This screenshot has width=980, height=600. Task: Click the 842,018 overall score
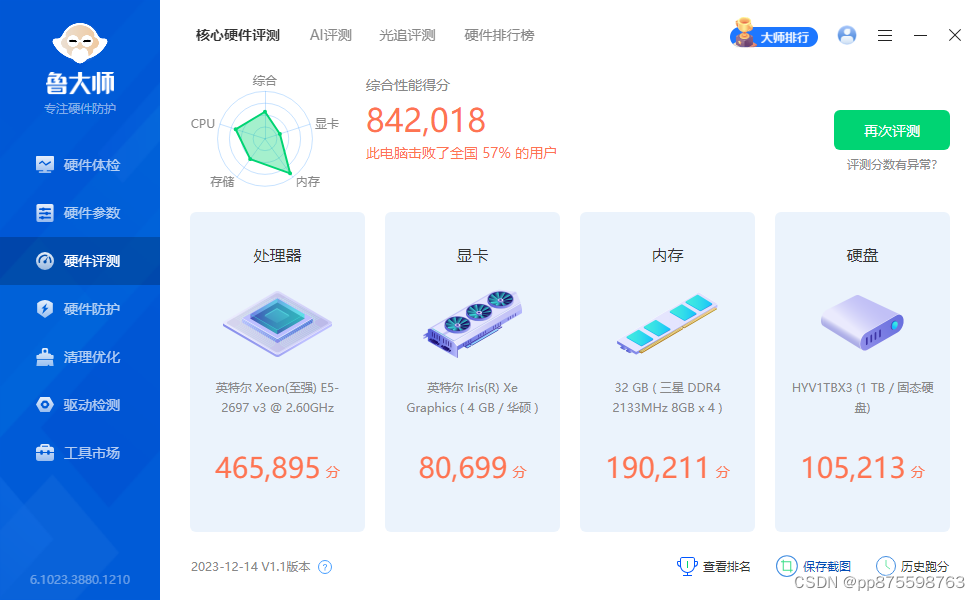click(x=426, y=120)
